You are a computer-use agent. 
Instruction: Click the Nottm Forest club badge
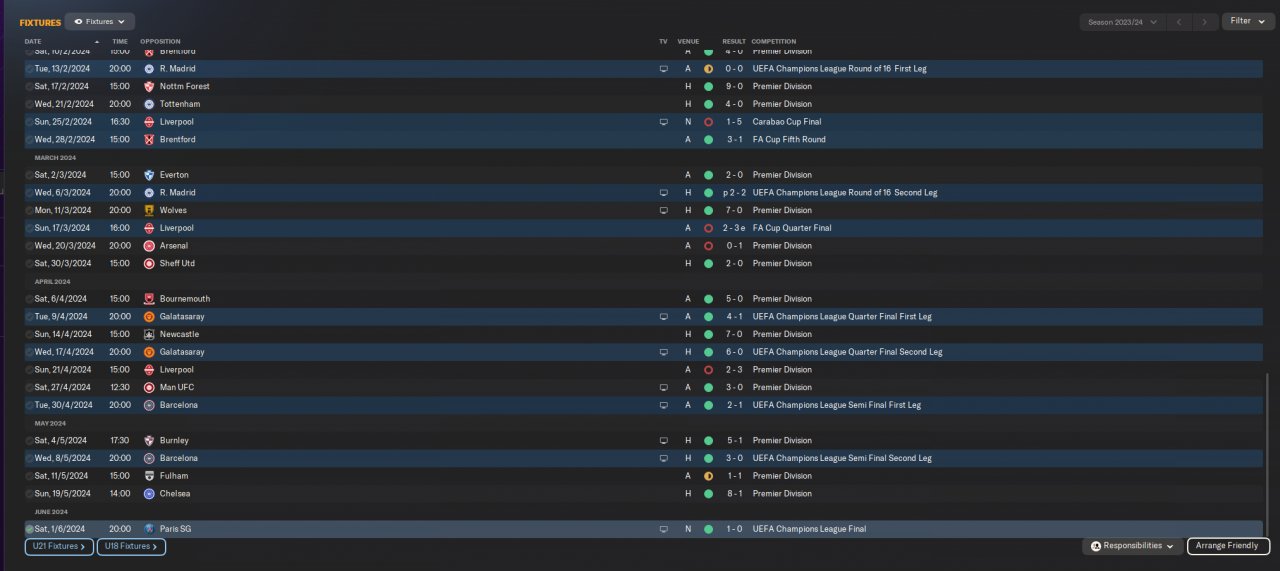point(149,86)
